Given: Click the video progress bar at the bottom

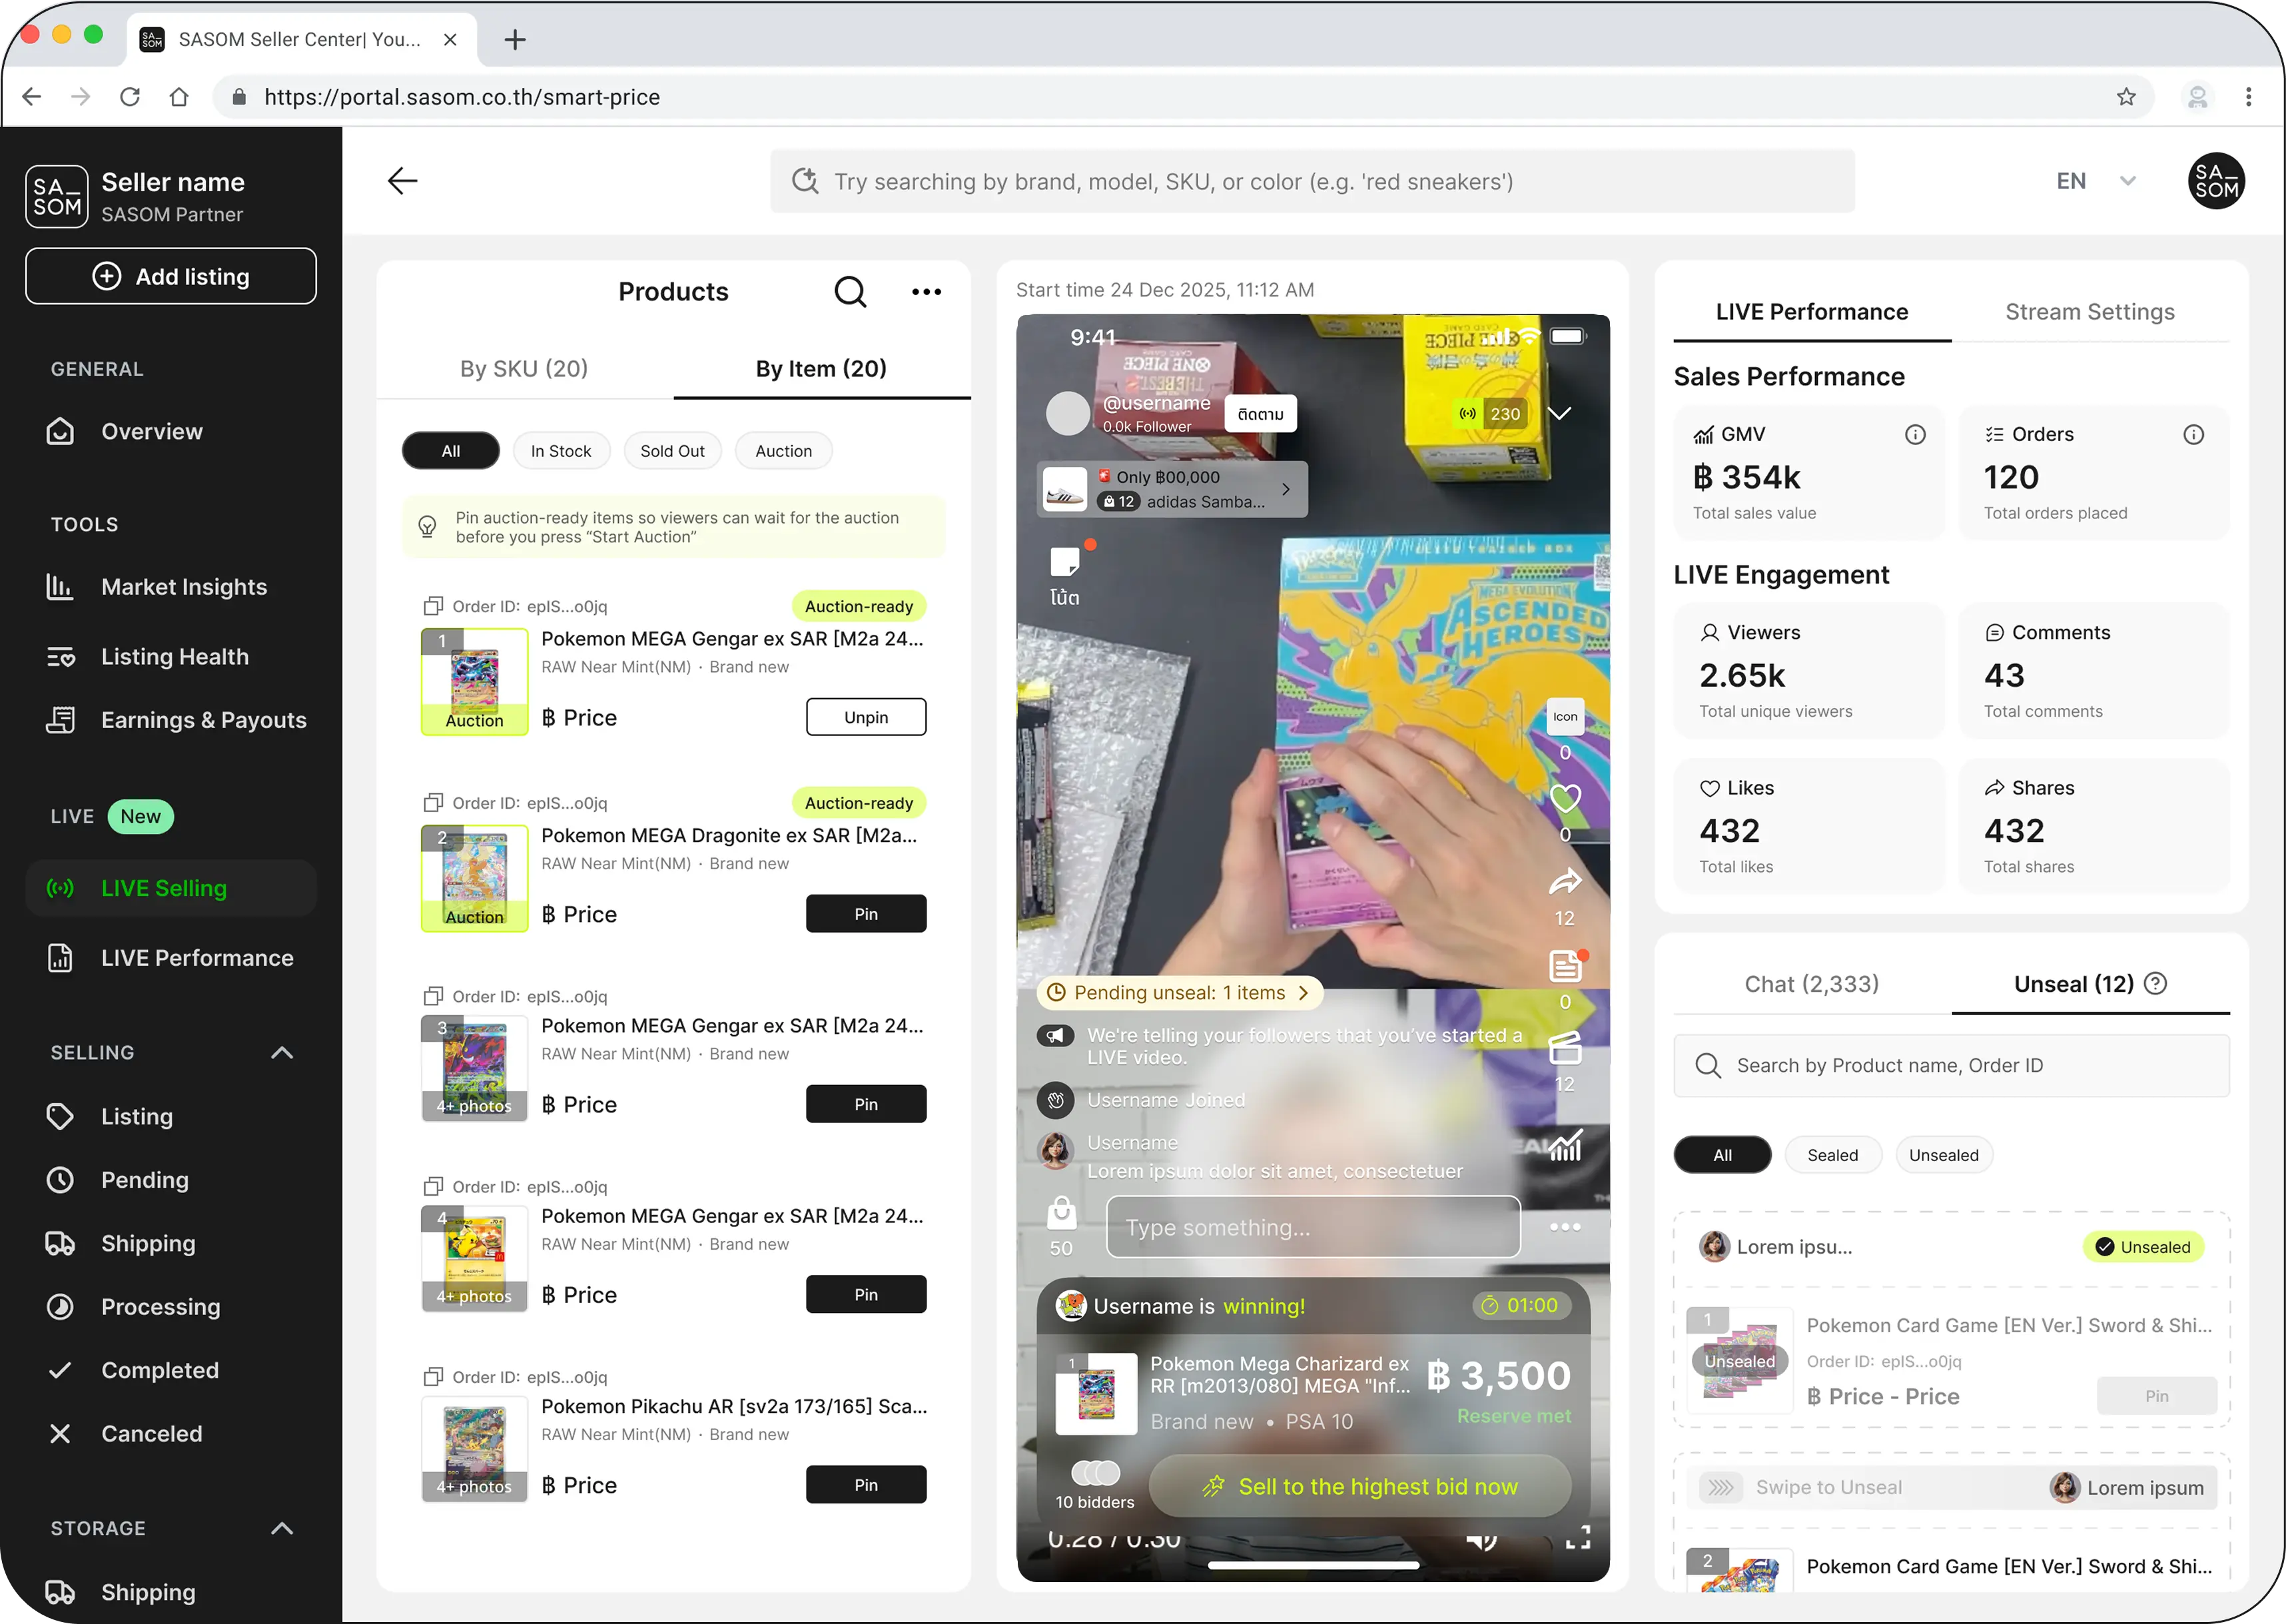Looking at the screenshot, I should pos(1313,1565).
